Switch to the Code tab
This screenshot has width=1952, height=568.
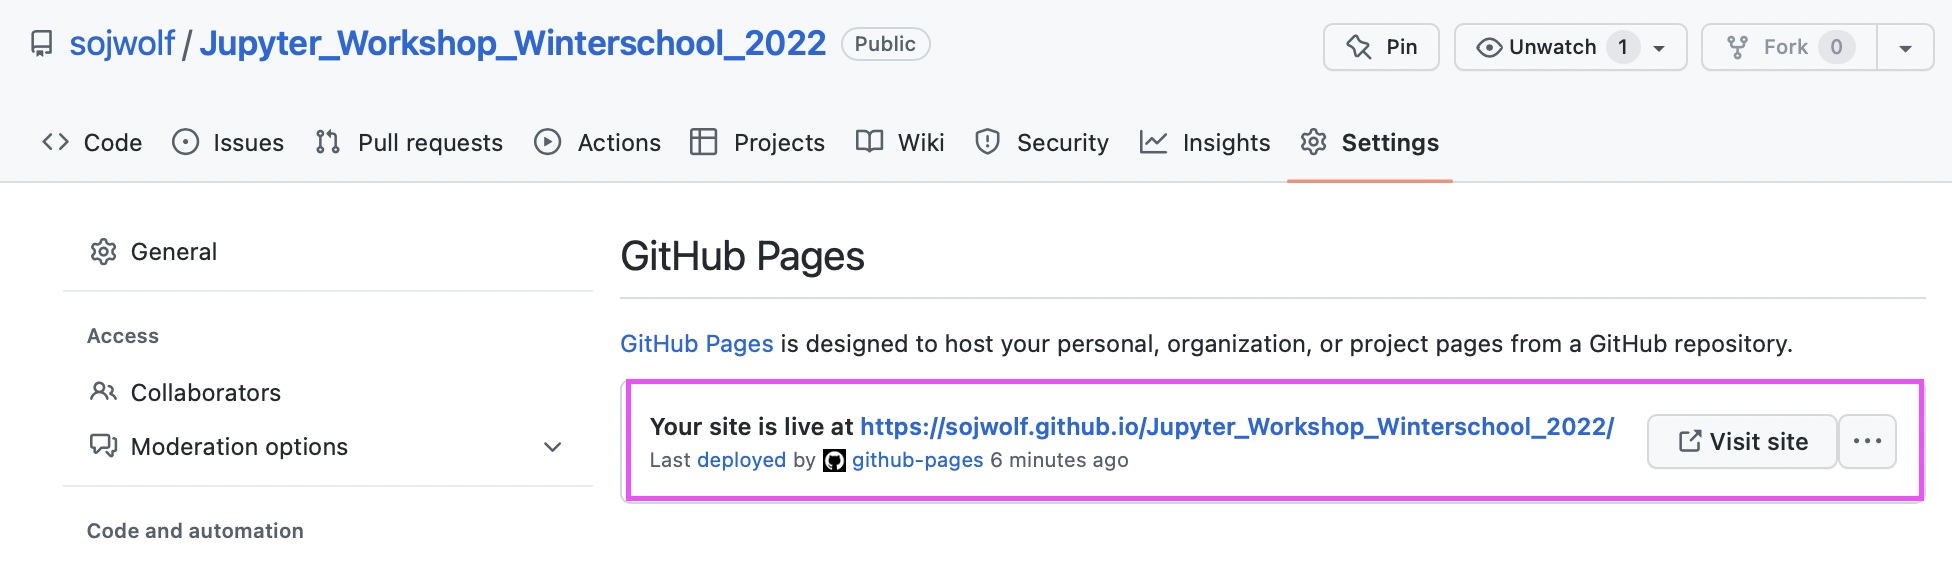point(92,142)
